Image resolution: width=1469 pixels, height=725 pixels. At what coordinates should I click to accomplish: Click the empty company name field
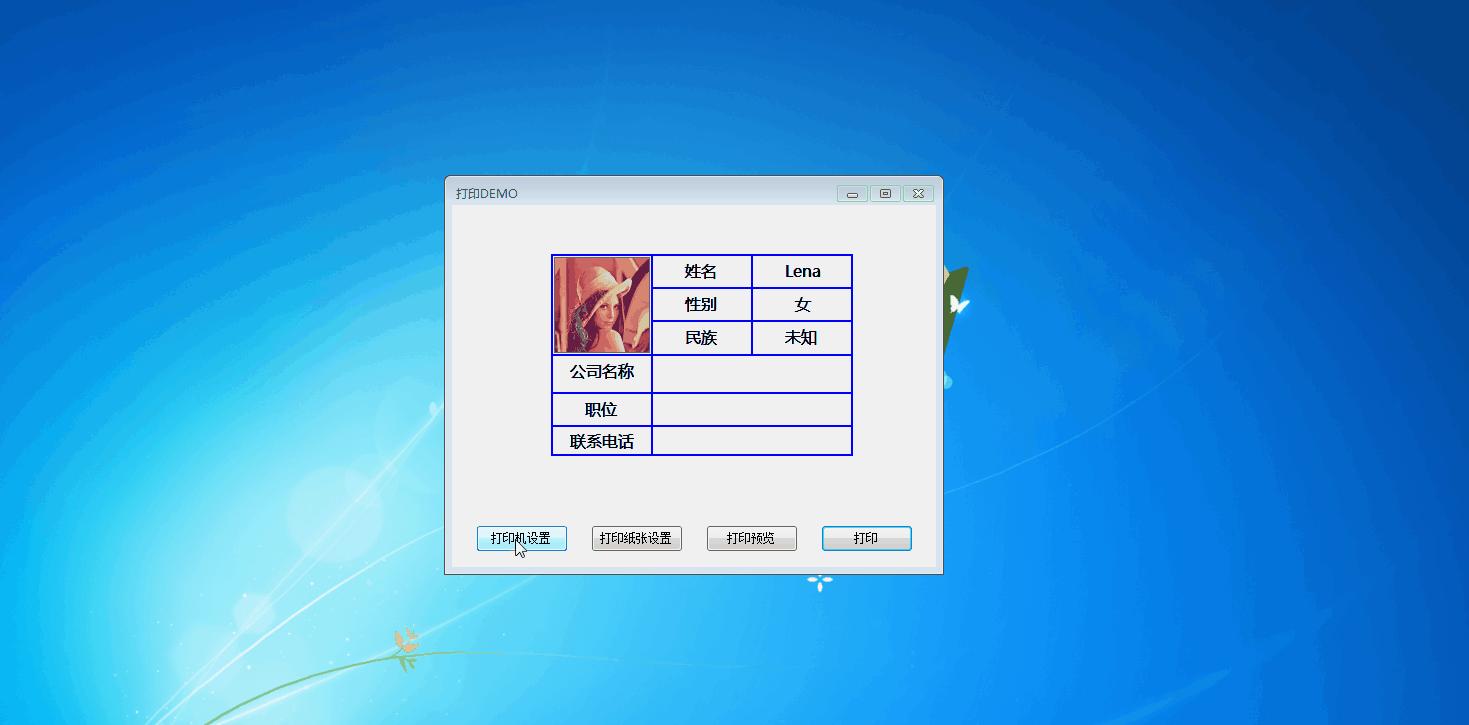tap(752, 372)
